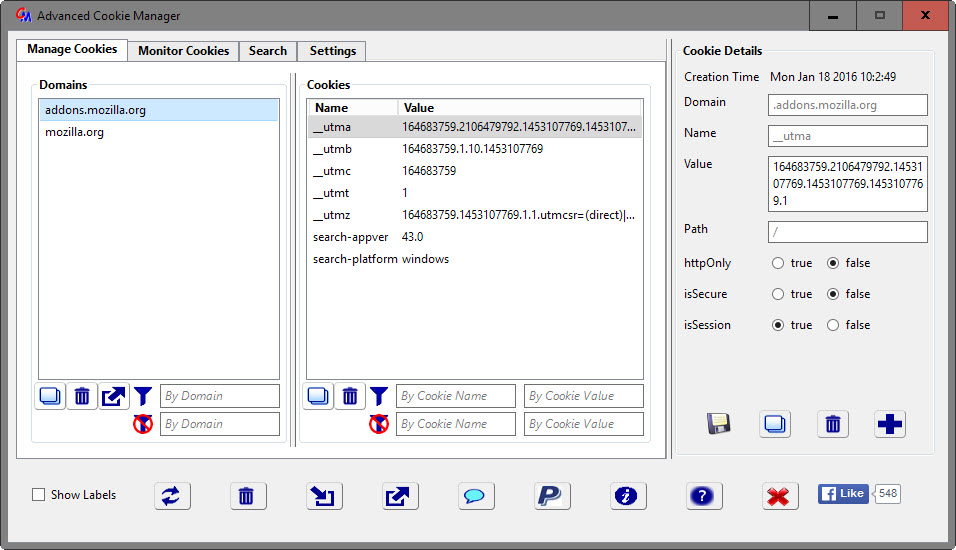Screen dimensions: 956x550
Task: Open Search tab
Action: pos(268,51)
